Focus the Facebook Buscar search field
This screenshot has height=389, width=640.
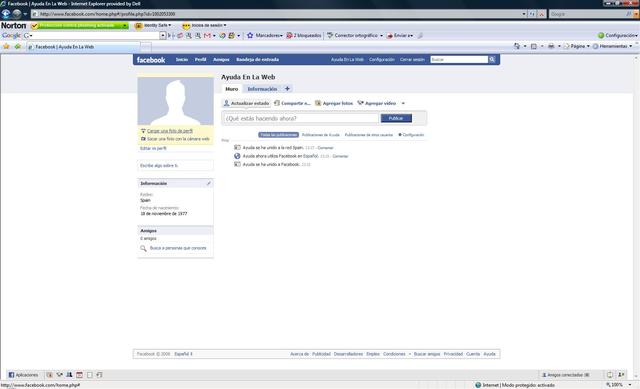pyautogui.click(x=459, y=60)
